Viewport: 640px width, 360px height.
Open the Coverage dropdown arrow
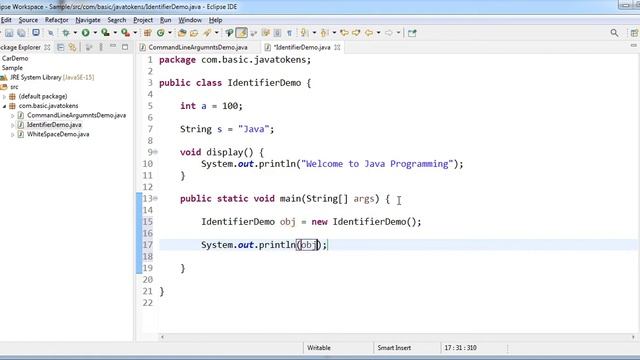pyautogui.click(x=115, y=33)
